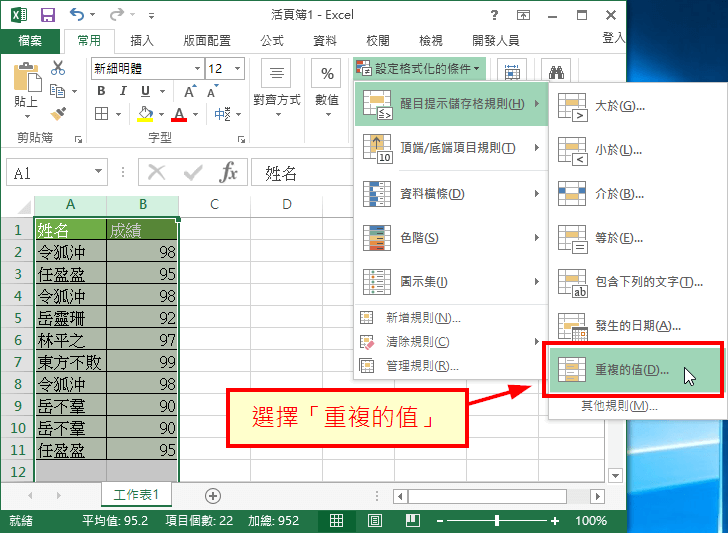Screen dimensions: 728x533
Task: Switch to the 公式 Formulas tab
Action: pos(272,41)
